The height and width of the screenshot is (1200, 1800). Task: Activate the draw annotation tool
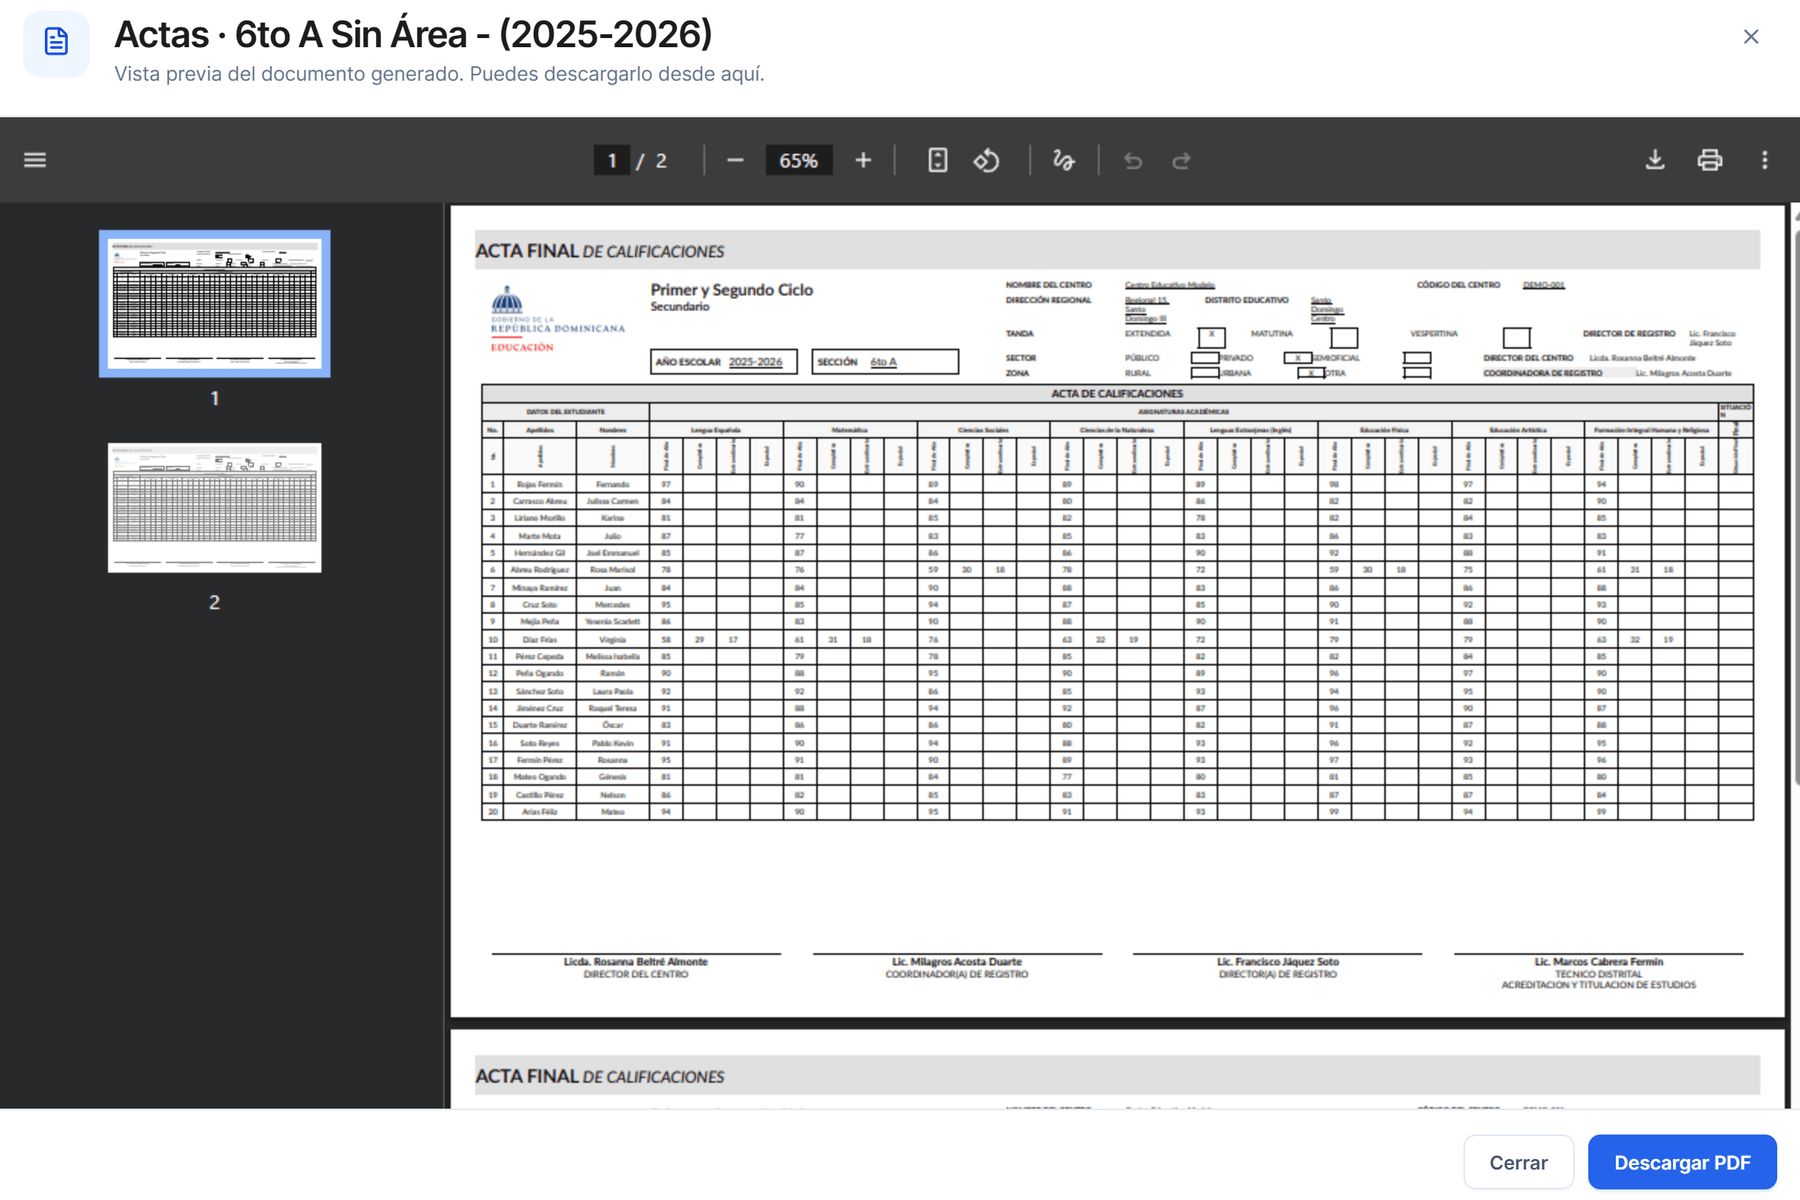[x=1064, y=160]
